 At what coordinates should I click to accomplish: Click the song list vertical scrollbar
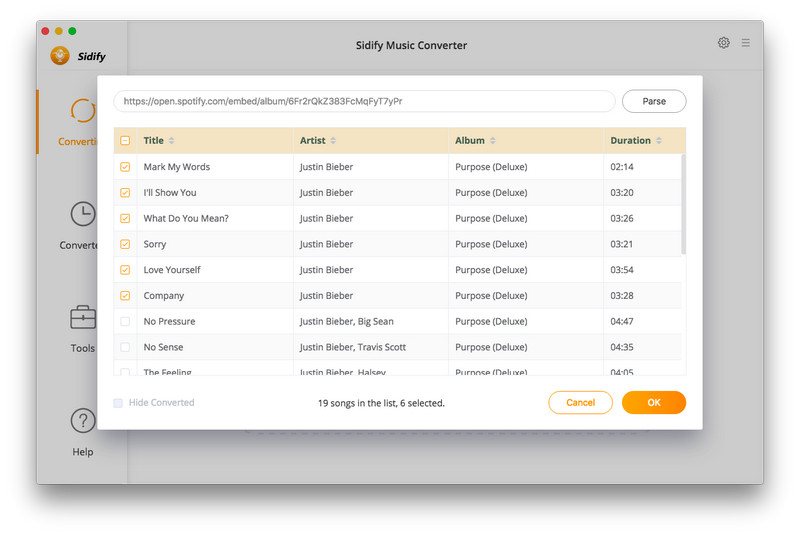click(x=683, y=204)
